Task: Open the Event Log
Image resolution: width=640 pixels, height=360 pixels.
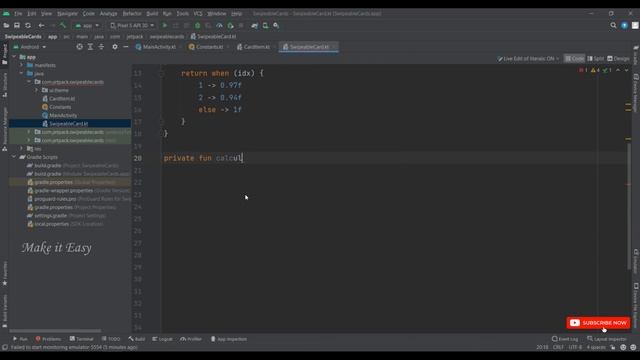Action: (565, 339)
